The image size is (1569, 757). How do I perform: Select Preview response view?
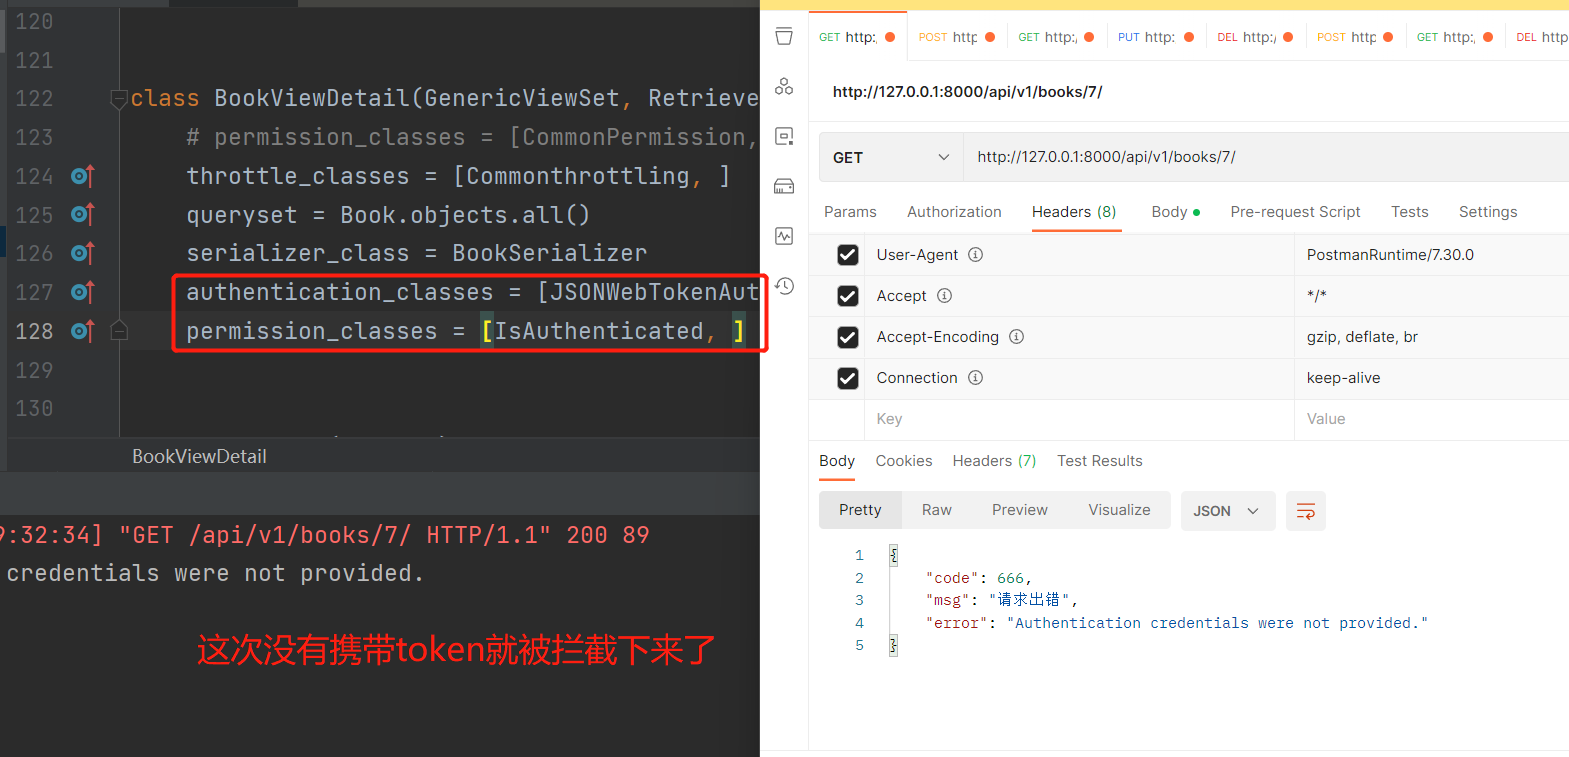click(1019, 510)
